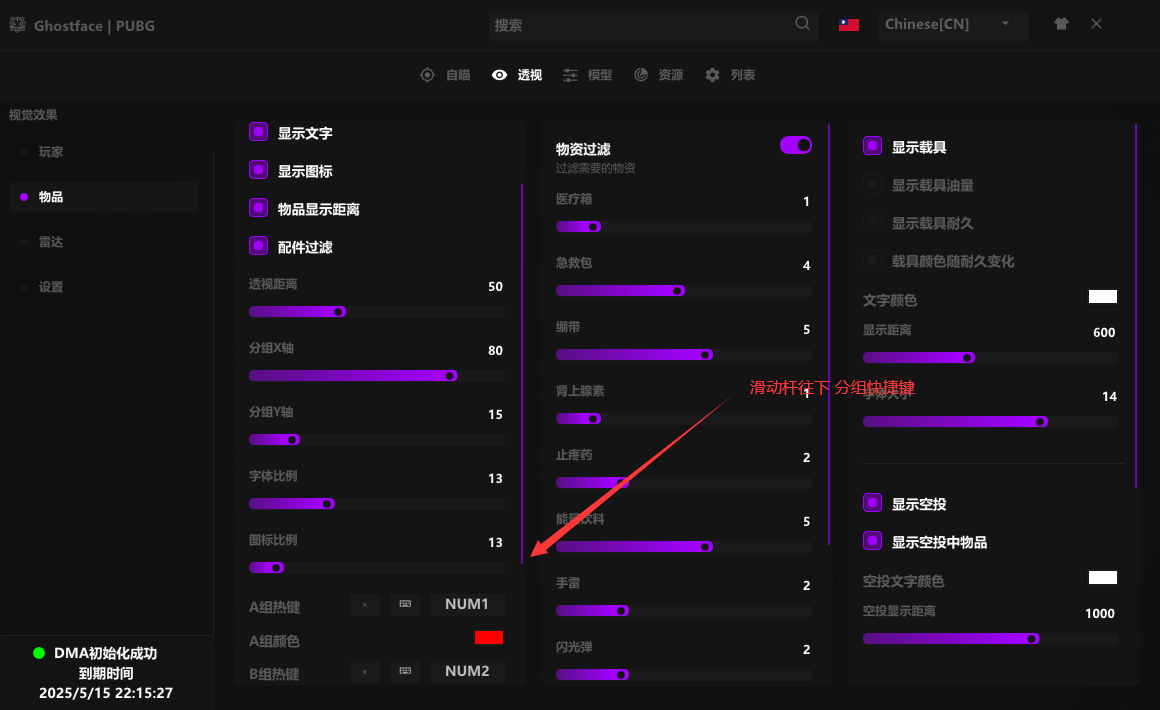This screenshot has height=710, width=1160.
Task: Click the search magnifier icon
Action: (802, 24)
